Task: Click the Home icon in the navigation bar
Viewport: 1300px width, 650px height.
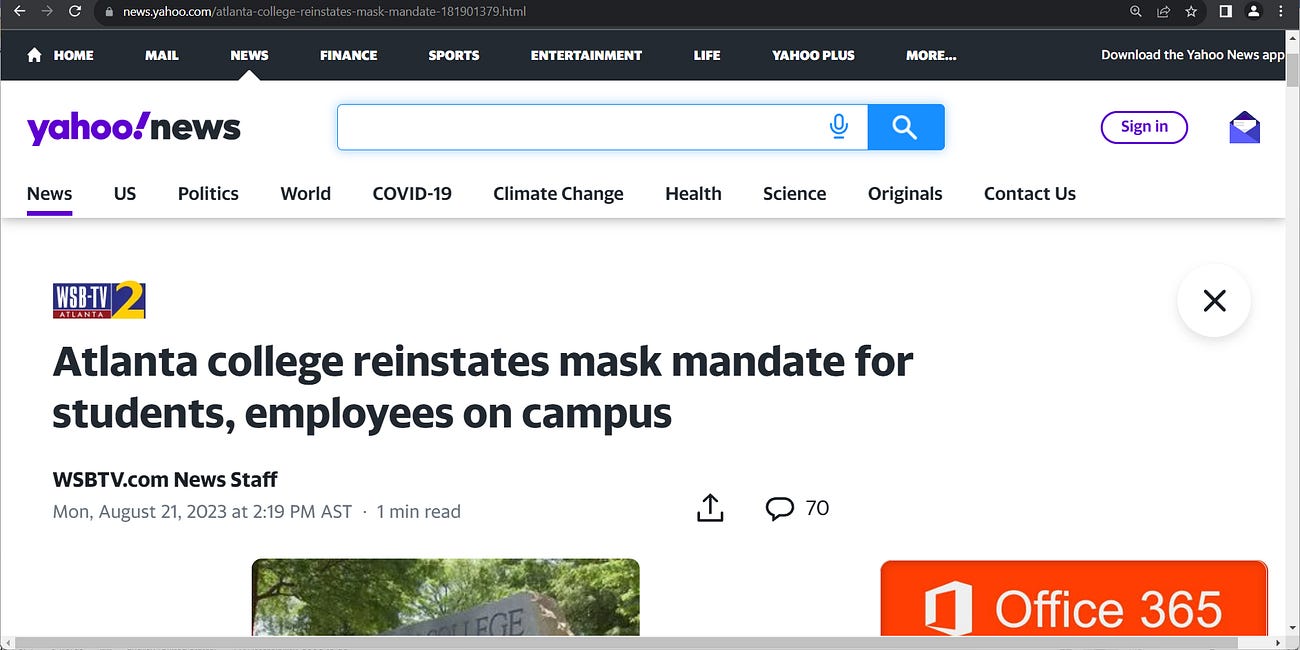Action: (x=33, y=55)
